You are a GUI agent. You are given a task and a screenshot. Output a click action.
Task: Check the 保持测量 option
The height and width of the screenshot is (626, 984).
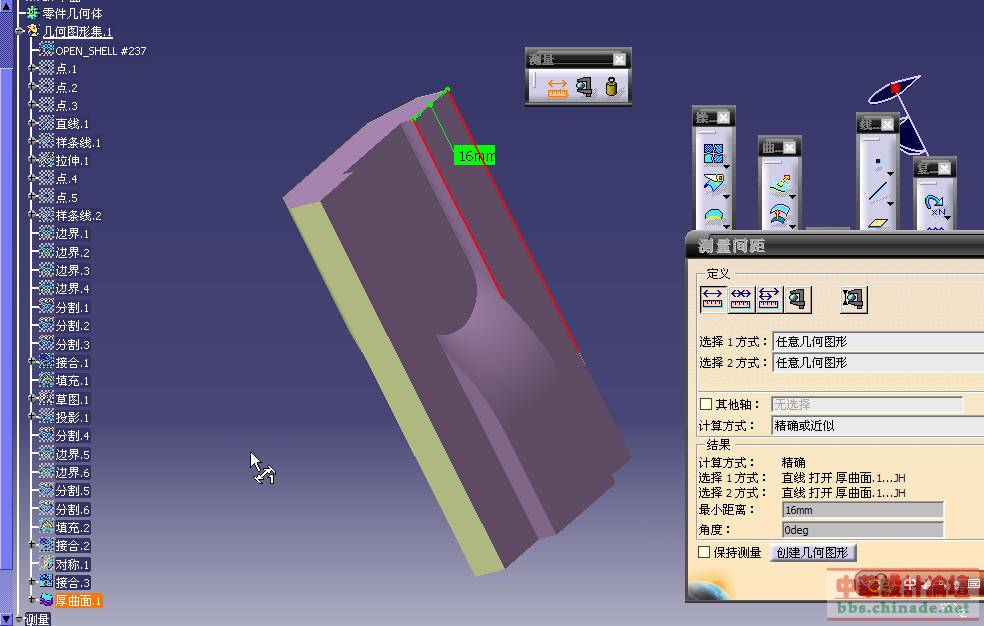coord(705,552)
